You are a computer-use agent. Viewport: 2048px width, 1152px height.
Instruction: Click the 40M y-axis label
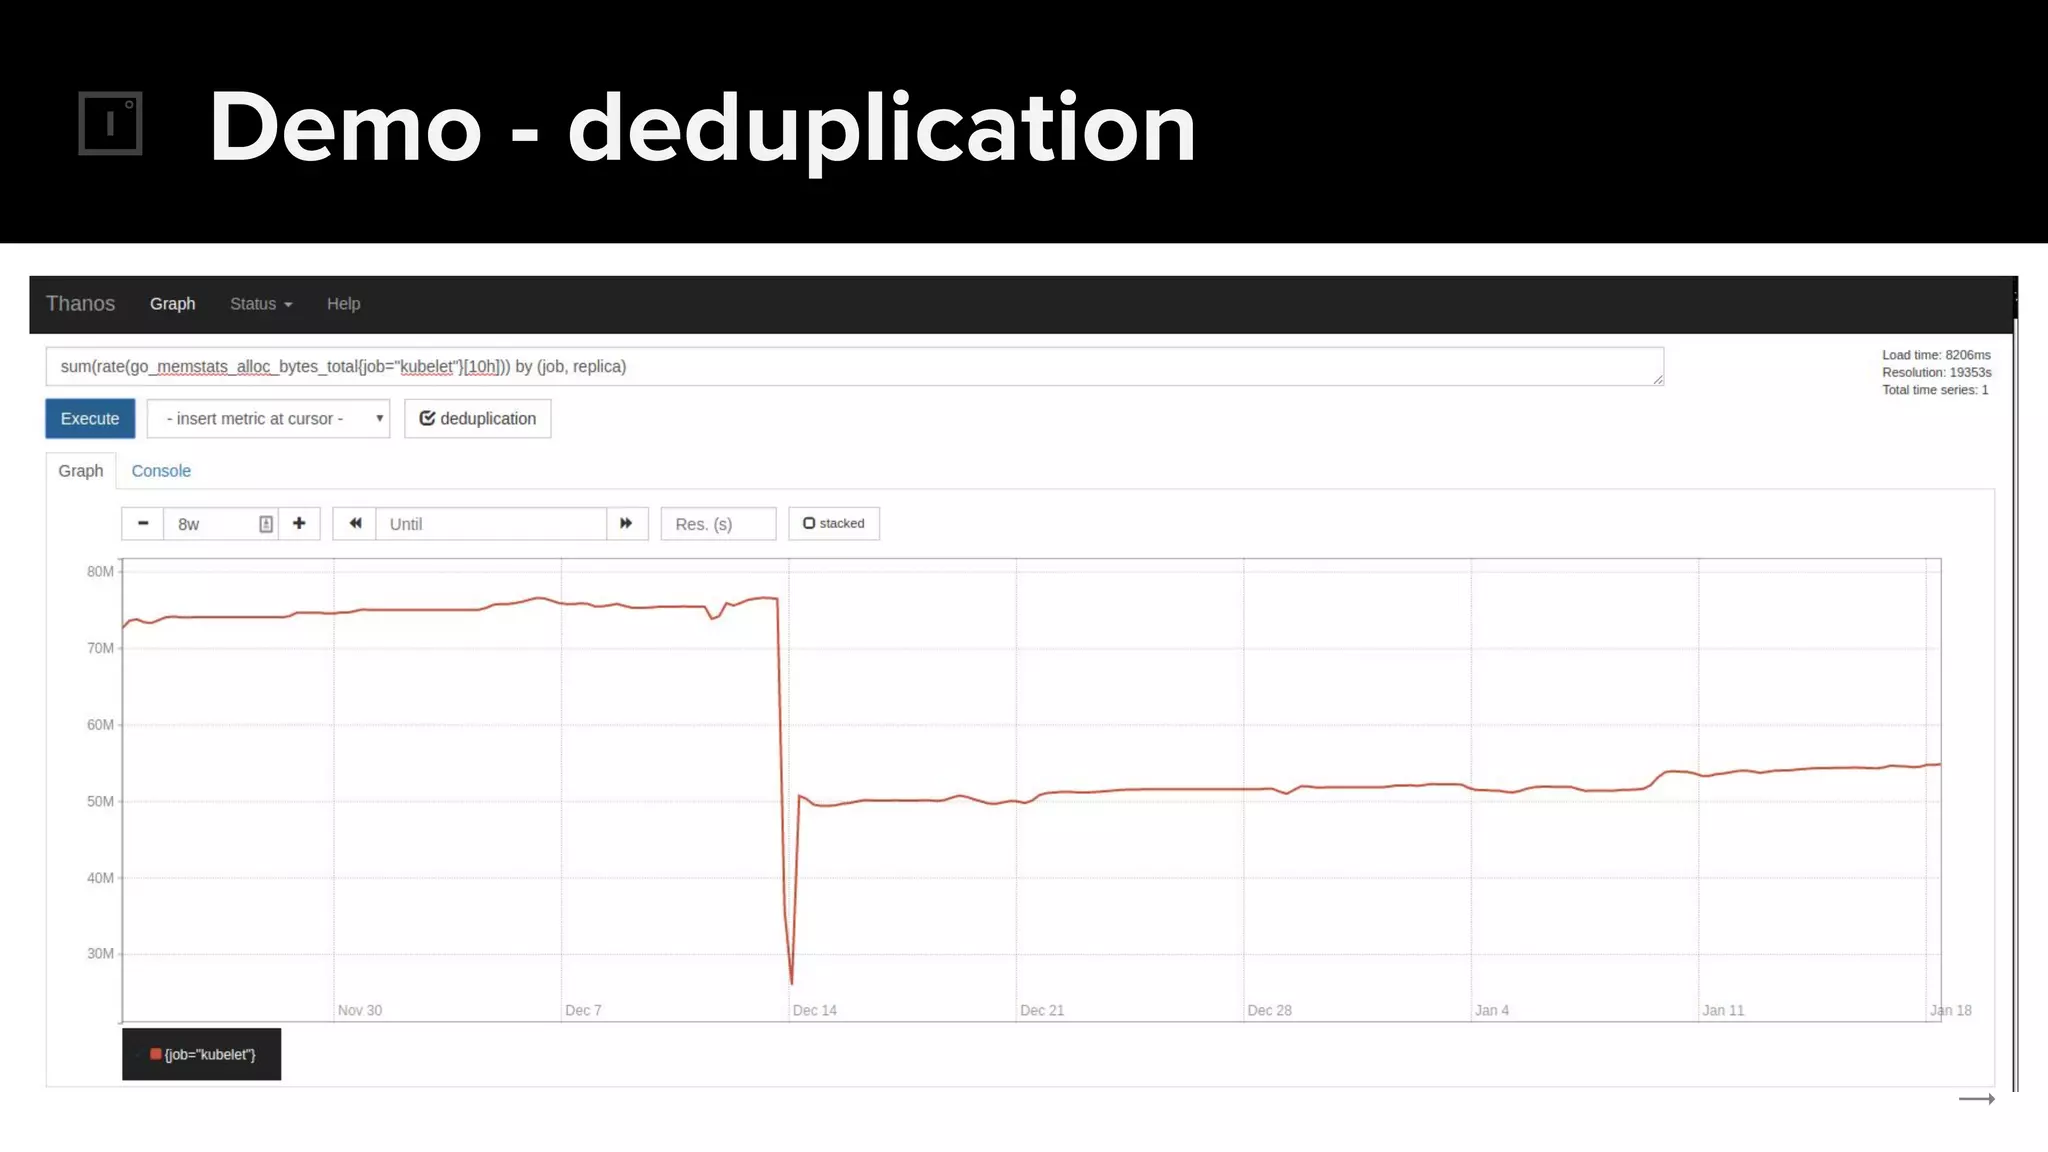(100, 877)
